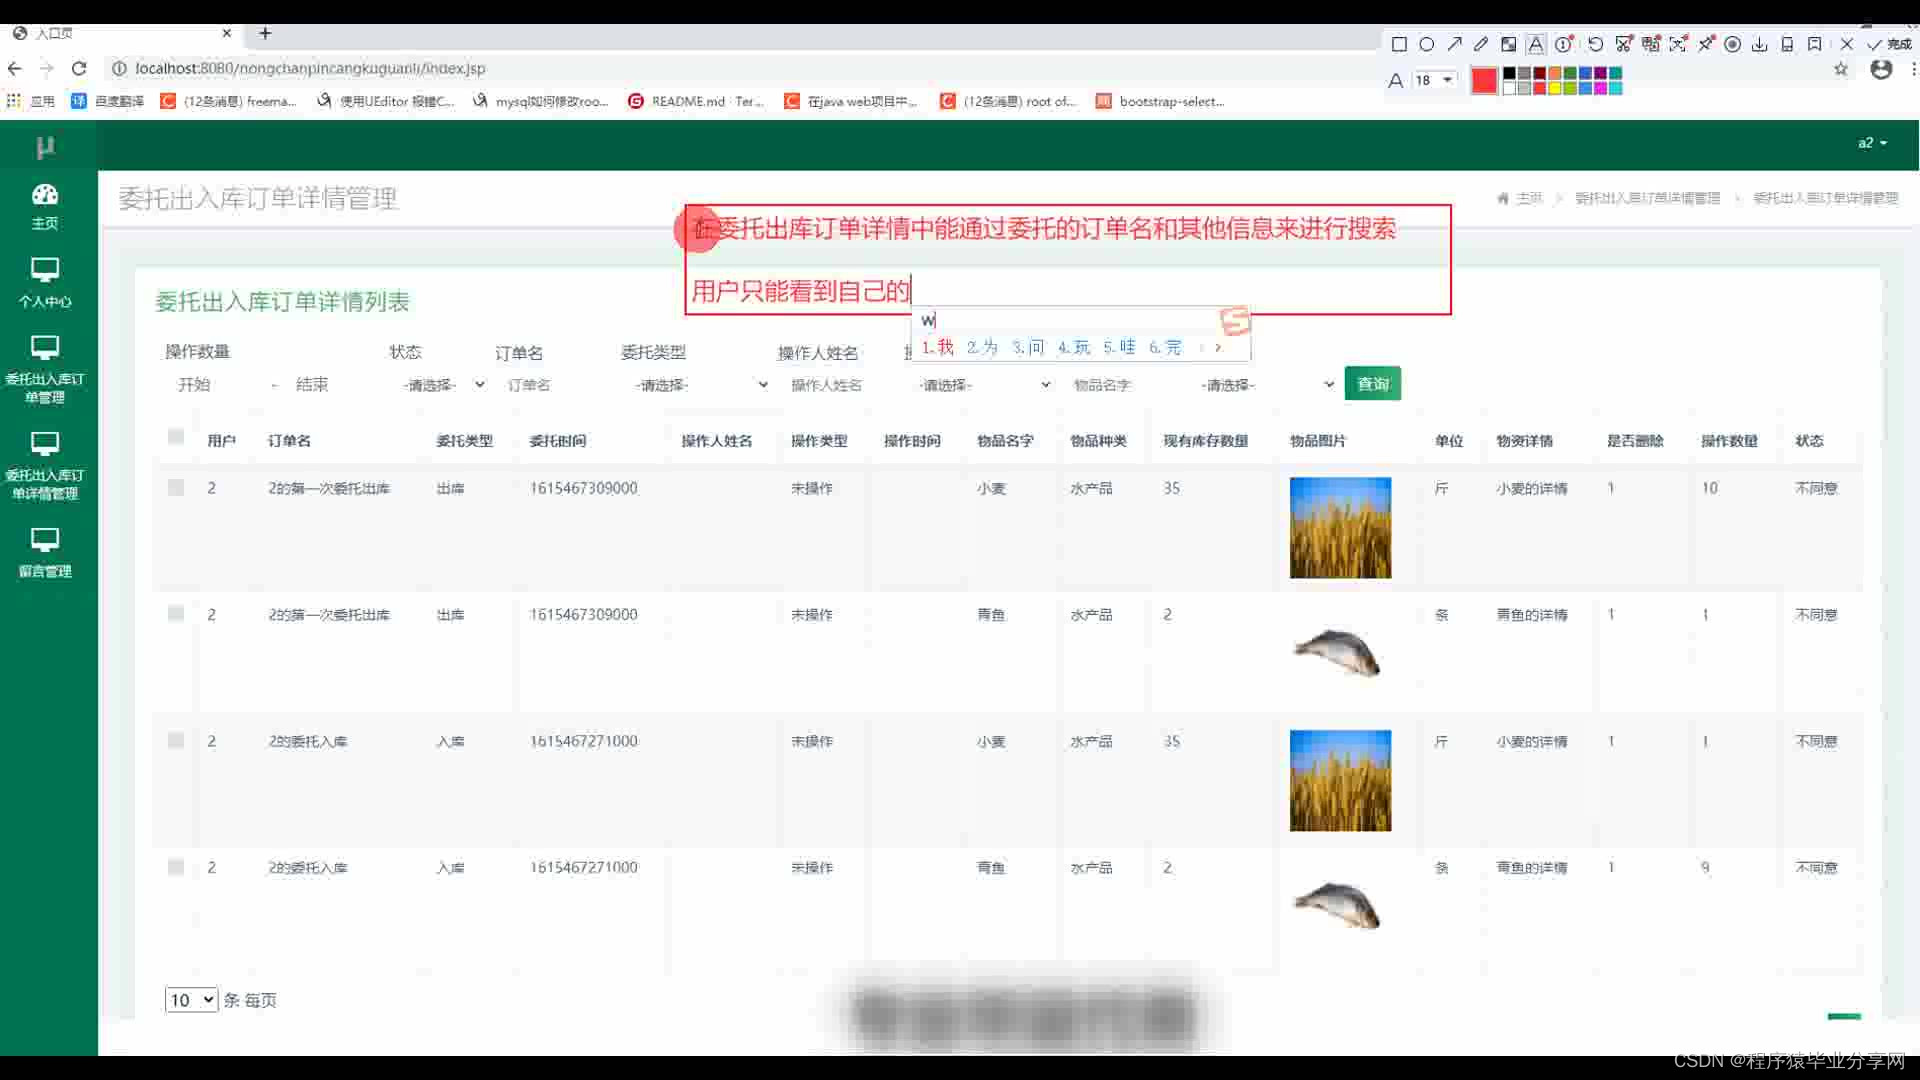The image size is (1920, 1080).
Task: Open the rows-per-page 10 dropdown
Action: click(191, 1000)
